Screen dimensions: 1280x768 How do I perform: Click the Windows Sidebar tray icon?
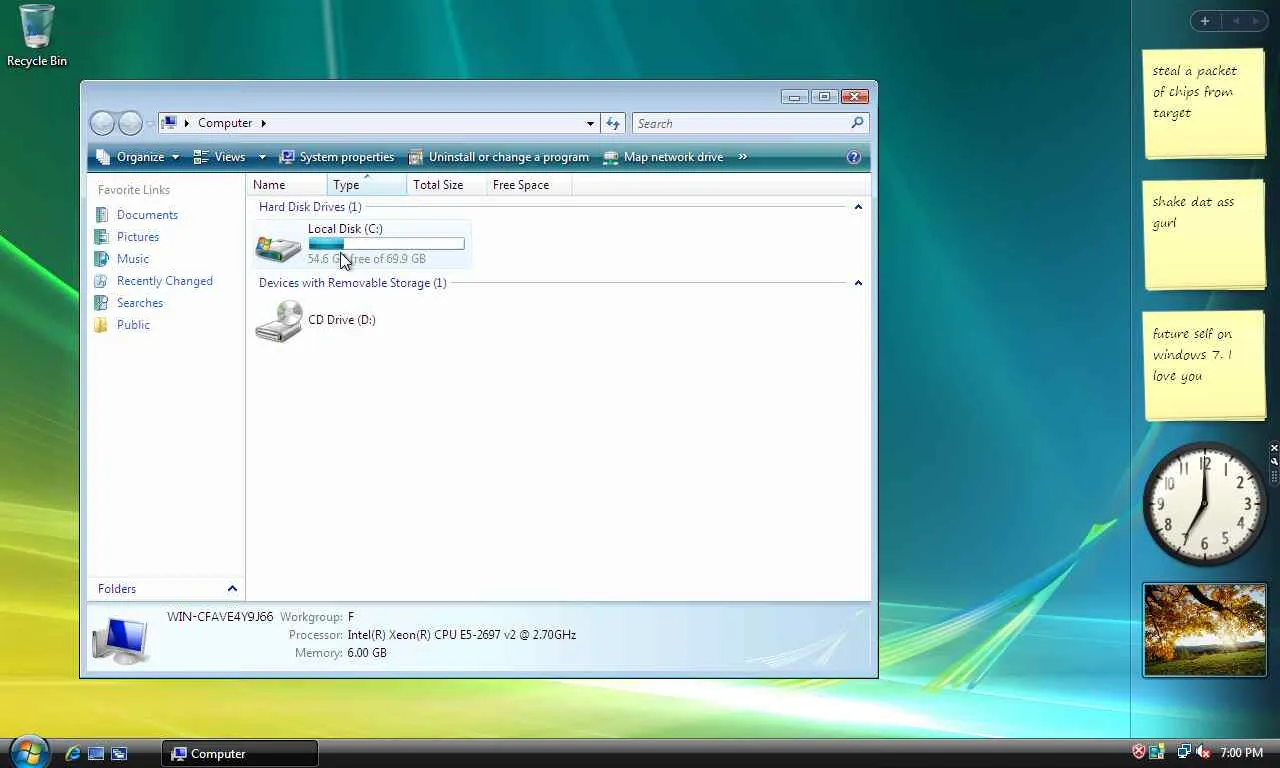1158,752
